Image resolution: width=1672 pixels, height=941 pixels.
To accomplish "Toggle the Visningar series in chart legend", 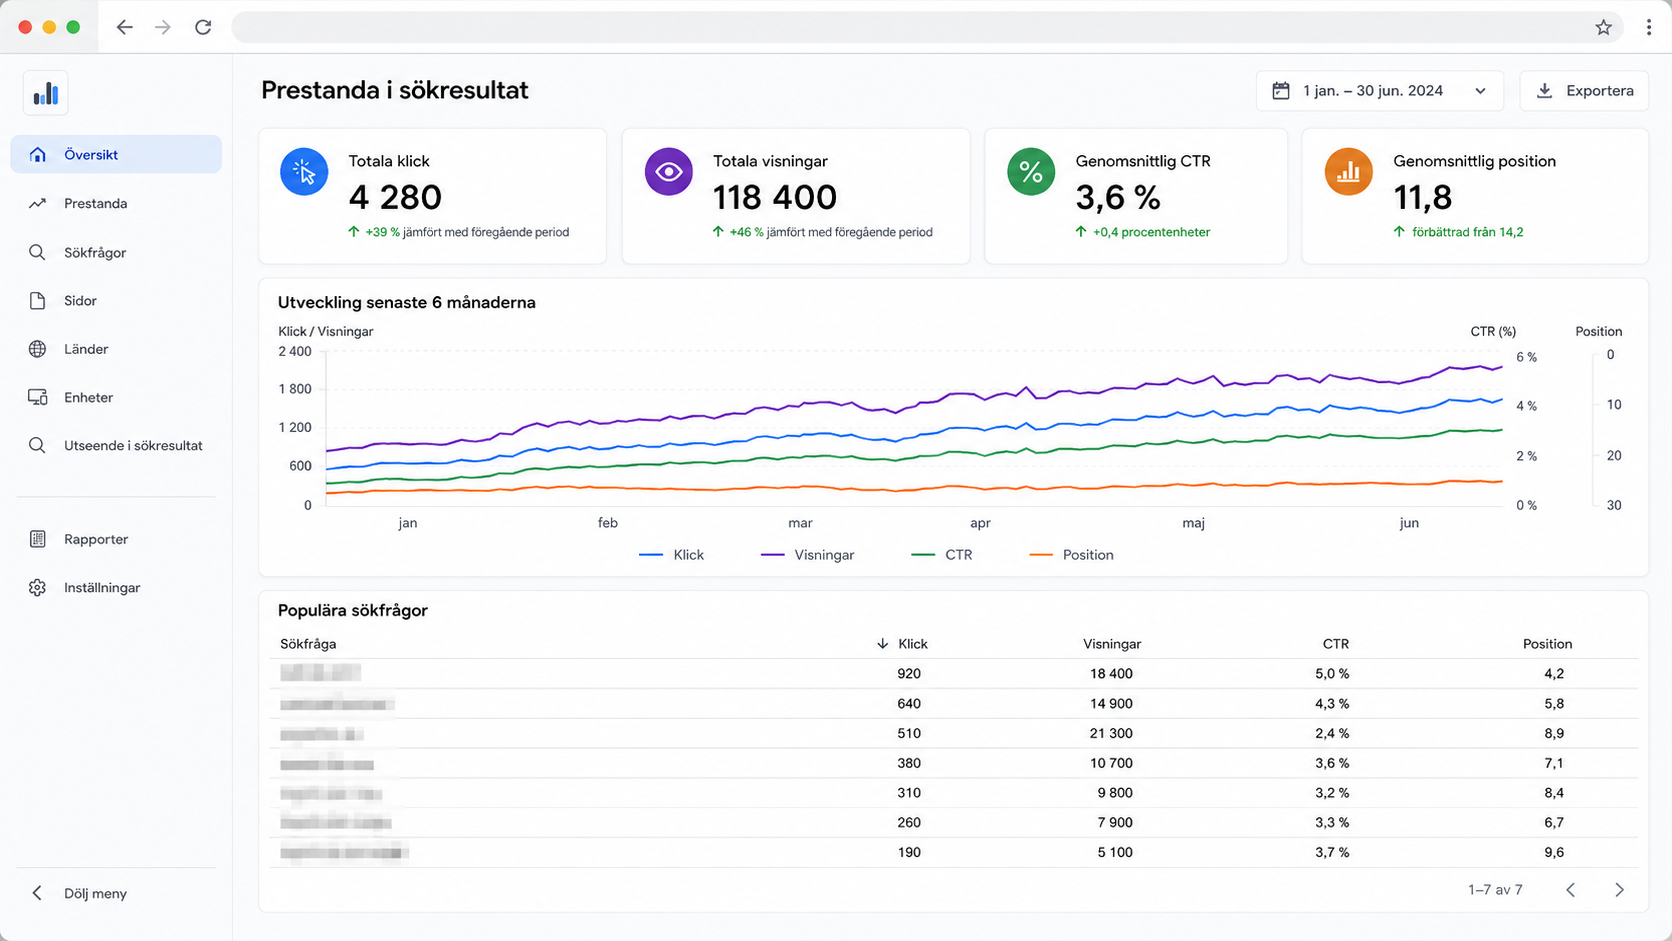I will tap(807, 555).
